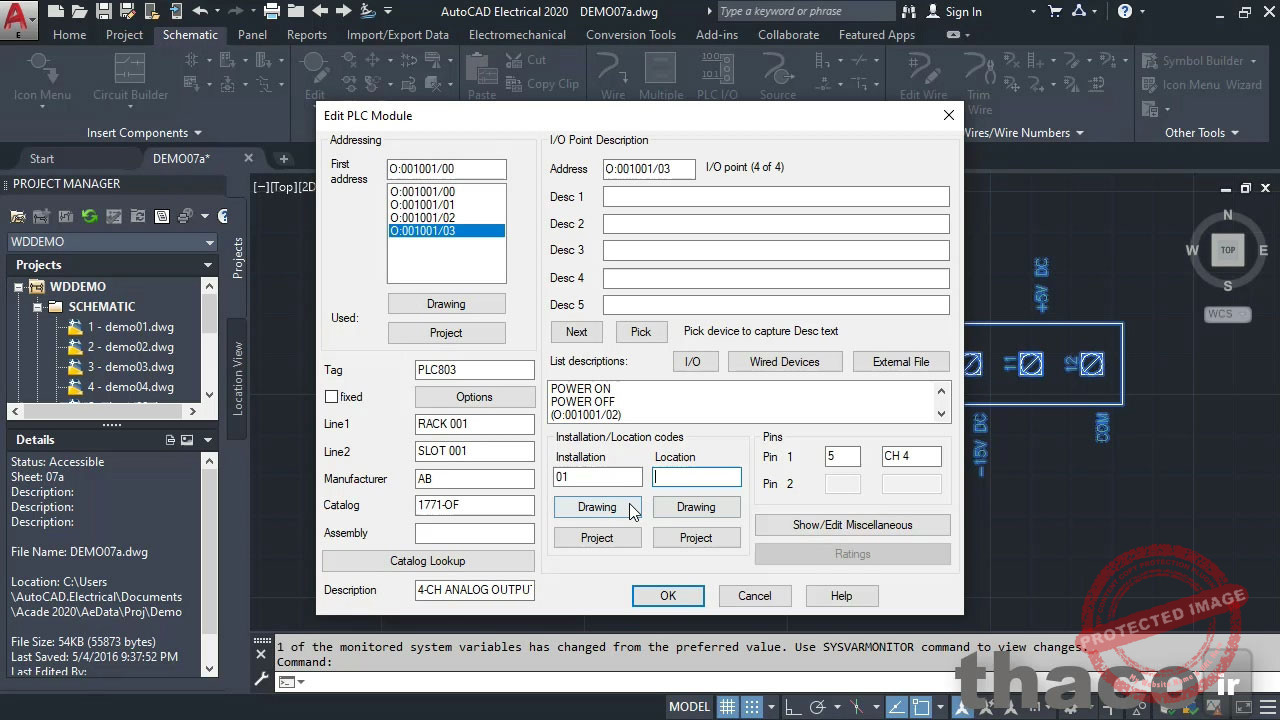The image size is (1280, 720).
Task: Switch to the Panel ribbon tab
Action: pos(252,35)
